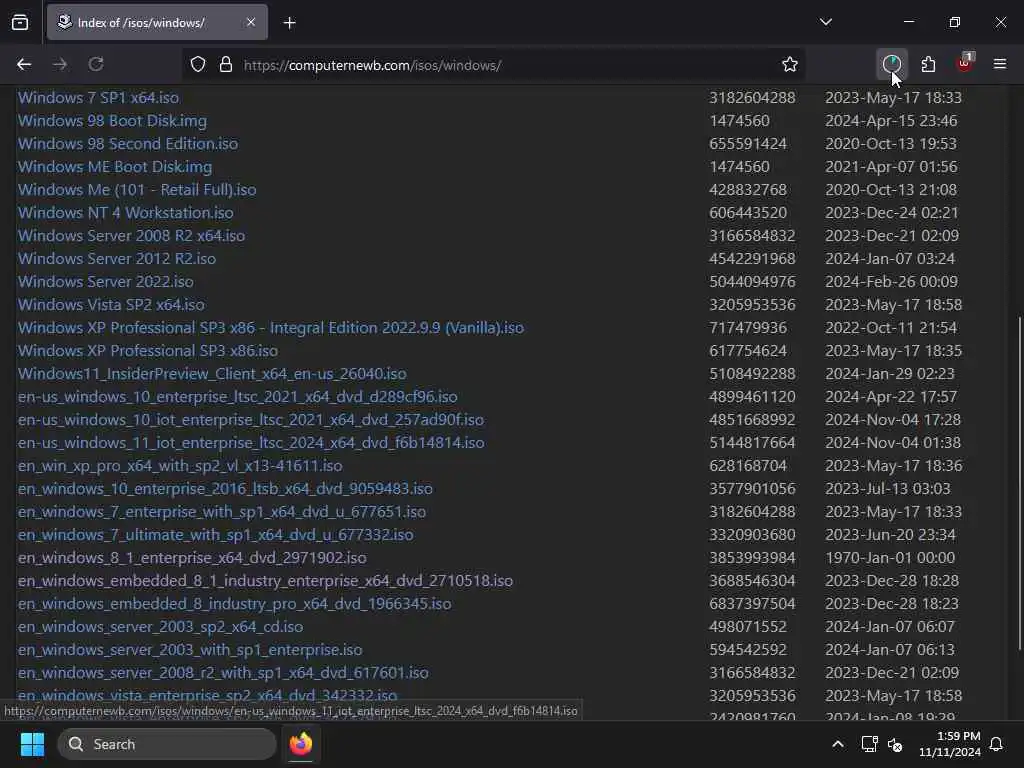Click the red uBlock extension icon
Viewport: 1024px width, 768px height.
tap(965, 63)
